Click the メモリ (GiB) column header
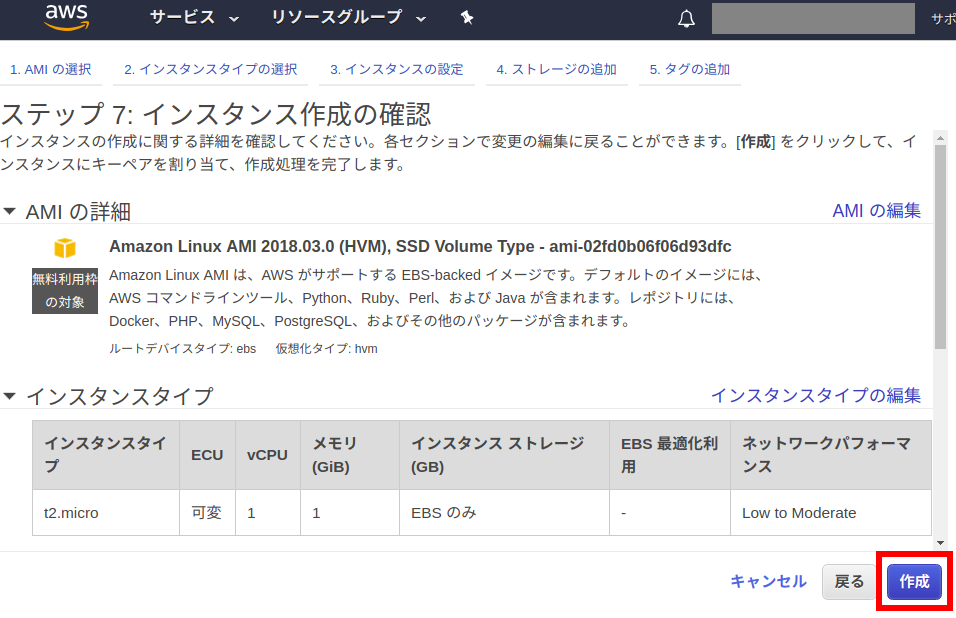 tap(349, 455)
